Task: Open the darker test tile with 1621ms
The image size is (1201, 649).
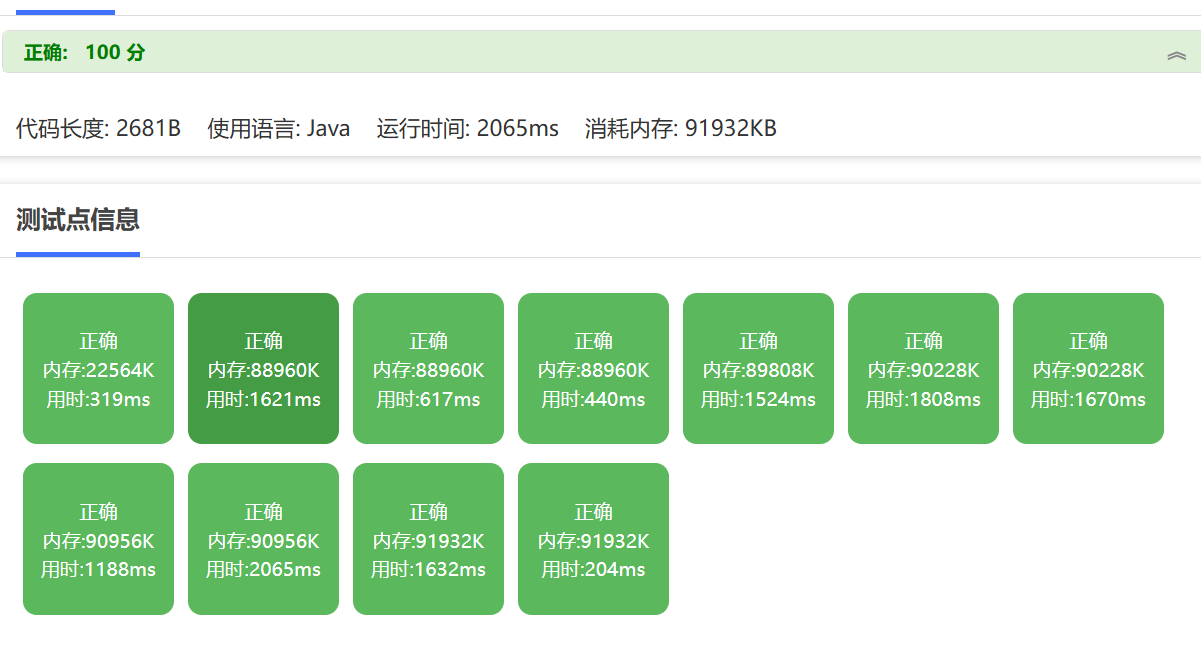Action: pos(263,368)
